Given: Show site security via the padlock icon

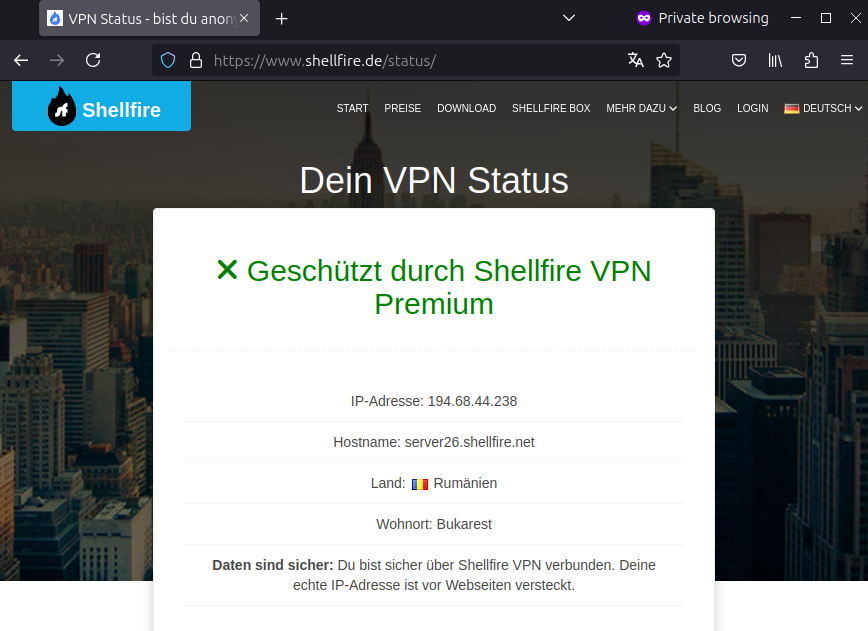Looking at the screenshot, I should coord(195,60).
